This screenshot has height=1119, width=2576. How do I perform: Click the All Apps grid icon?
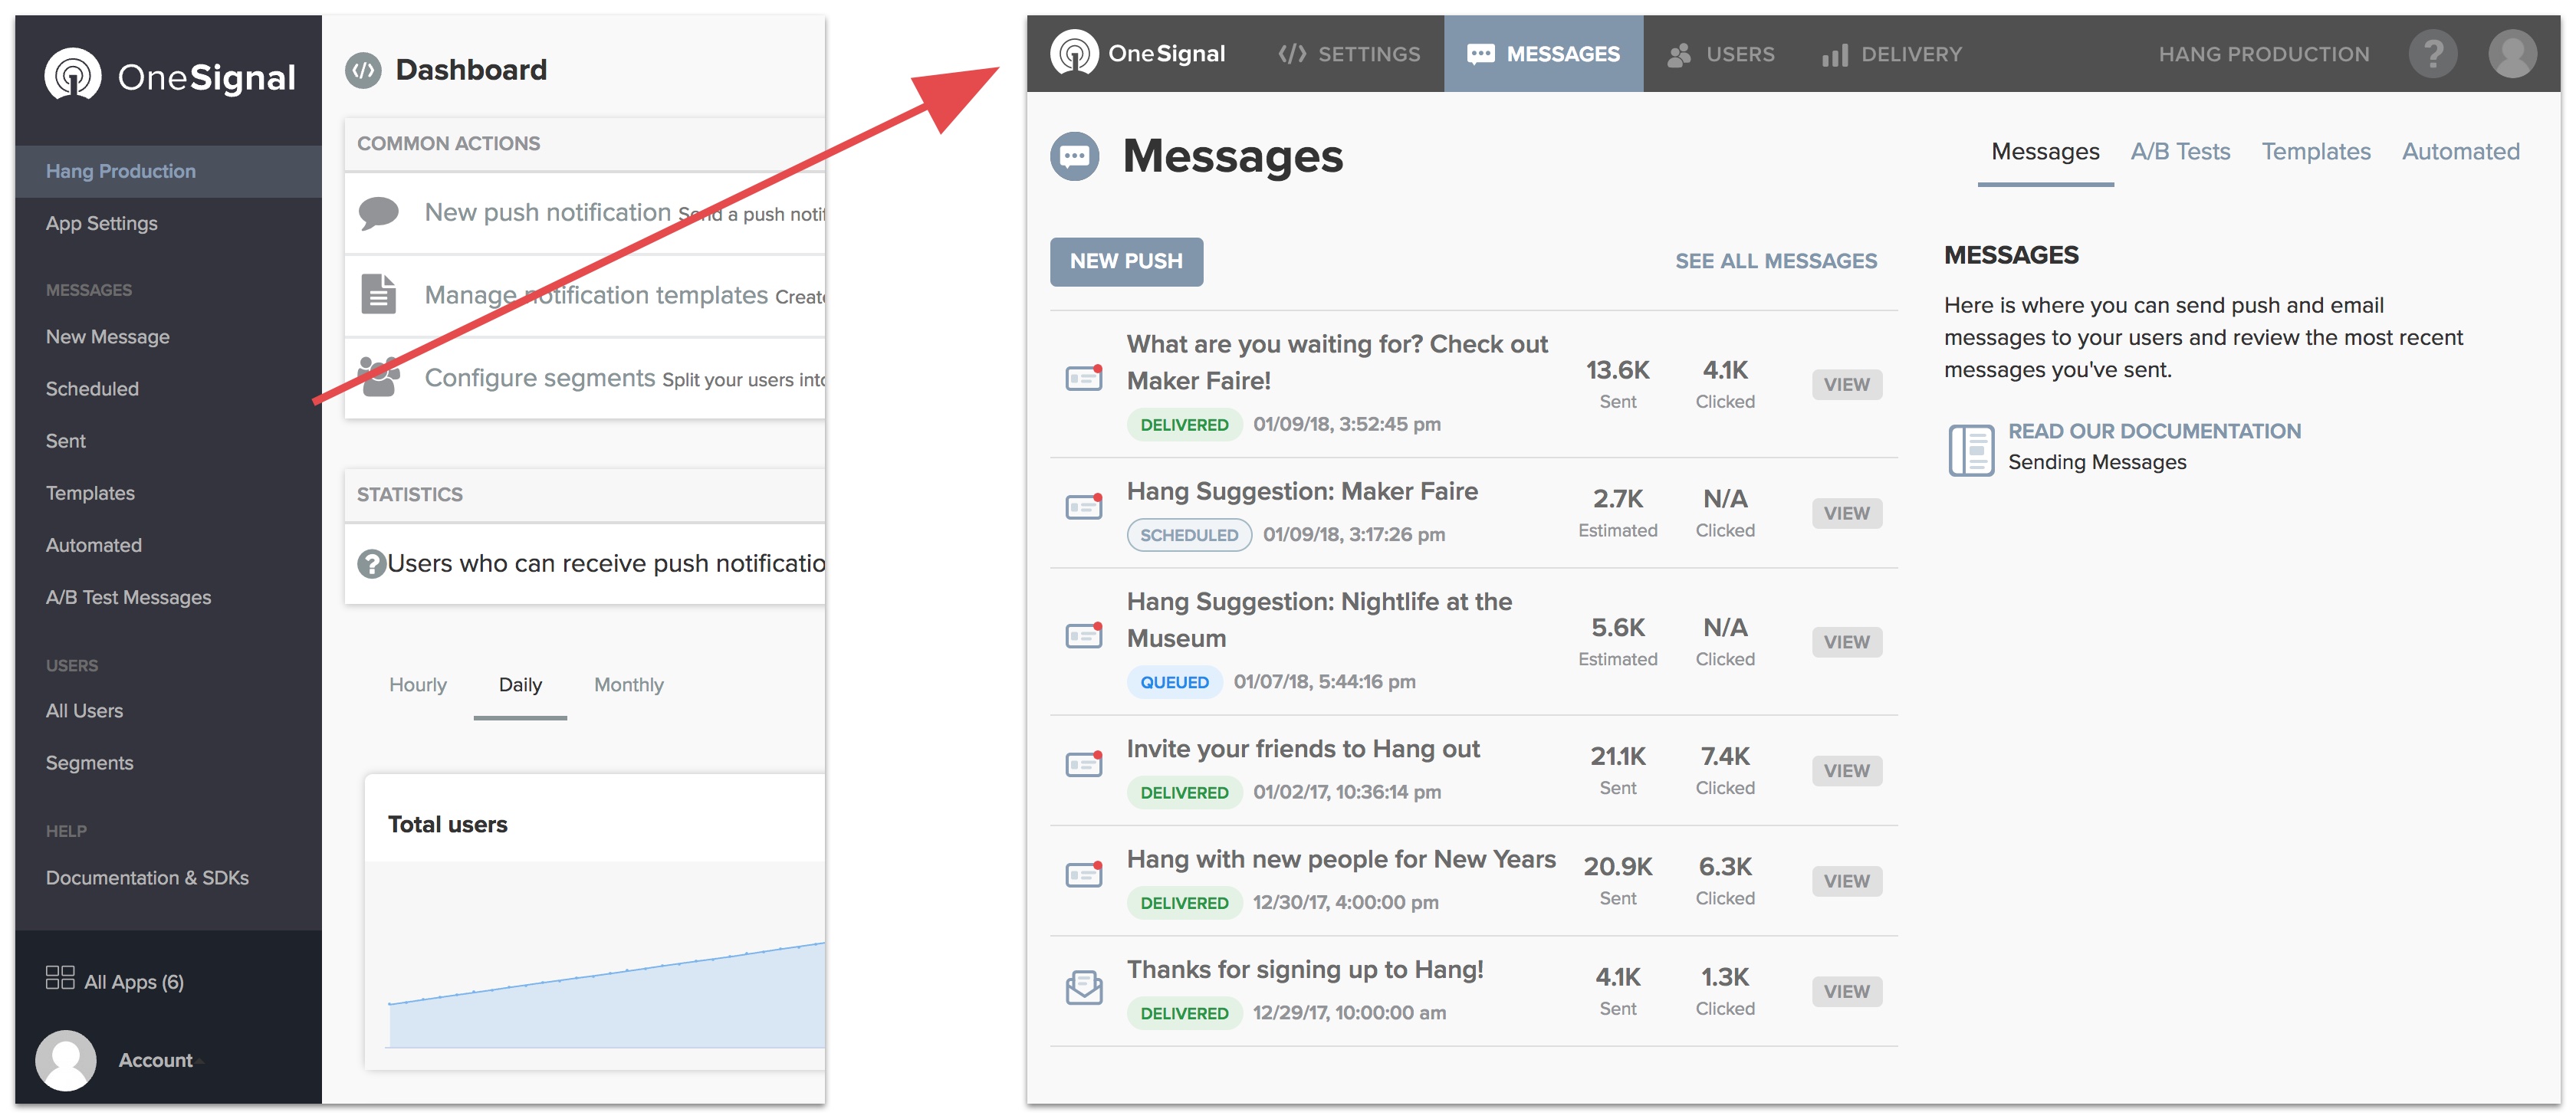point(60,978)
